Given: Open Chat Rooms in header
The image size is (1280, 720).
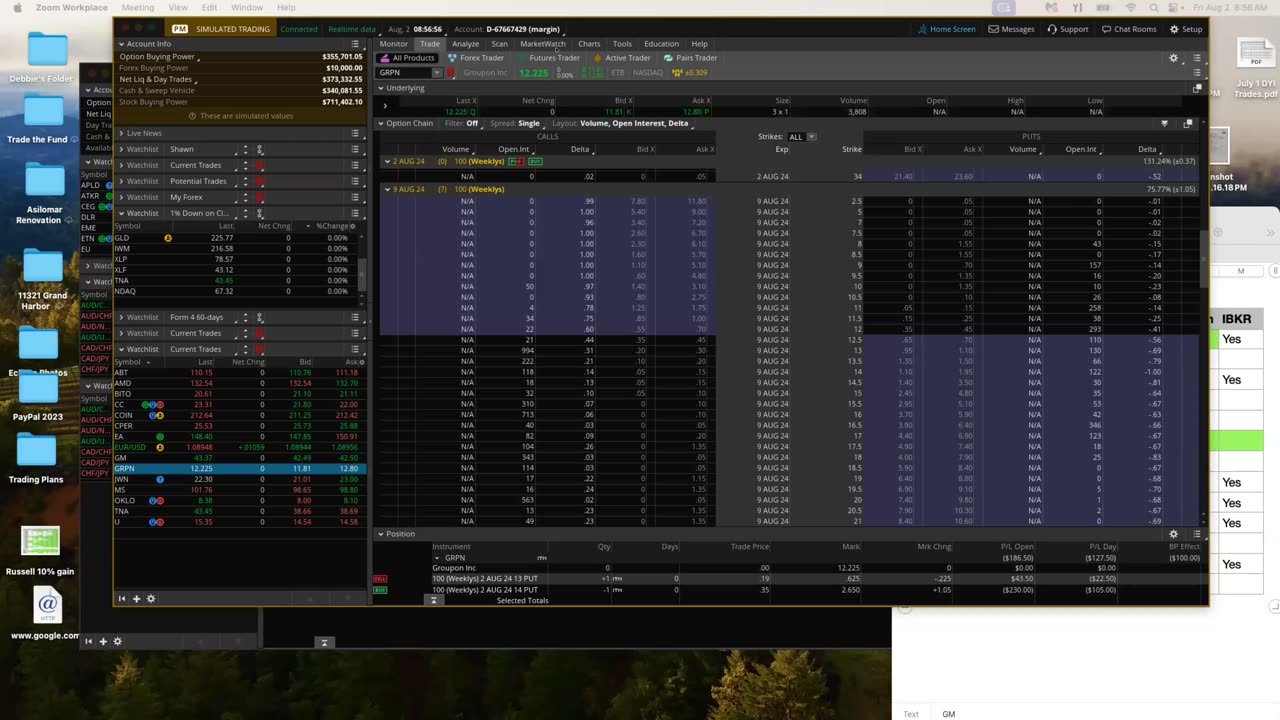Looking at the screenshot, I should [1128, 29].
